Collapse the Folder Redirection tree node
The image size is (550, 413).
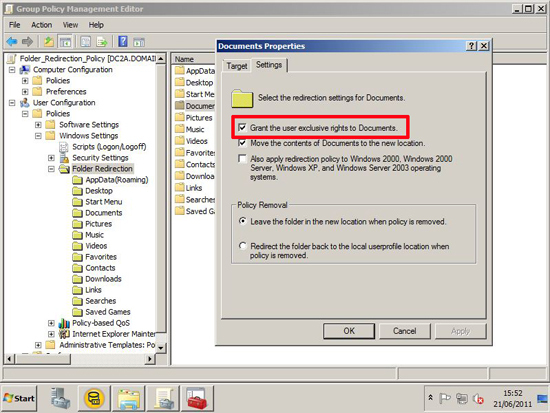51,169
